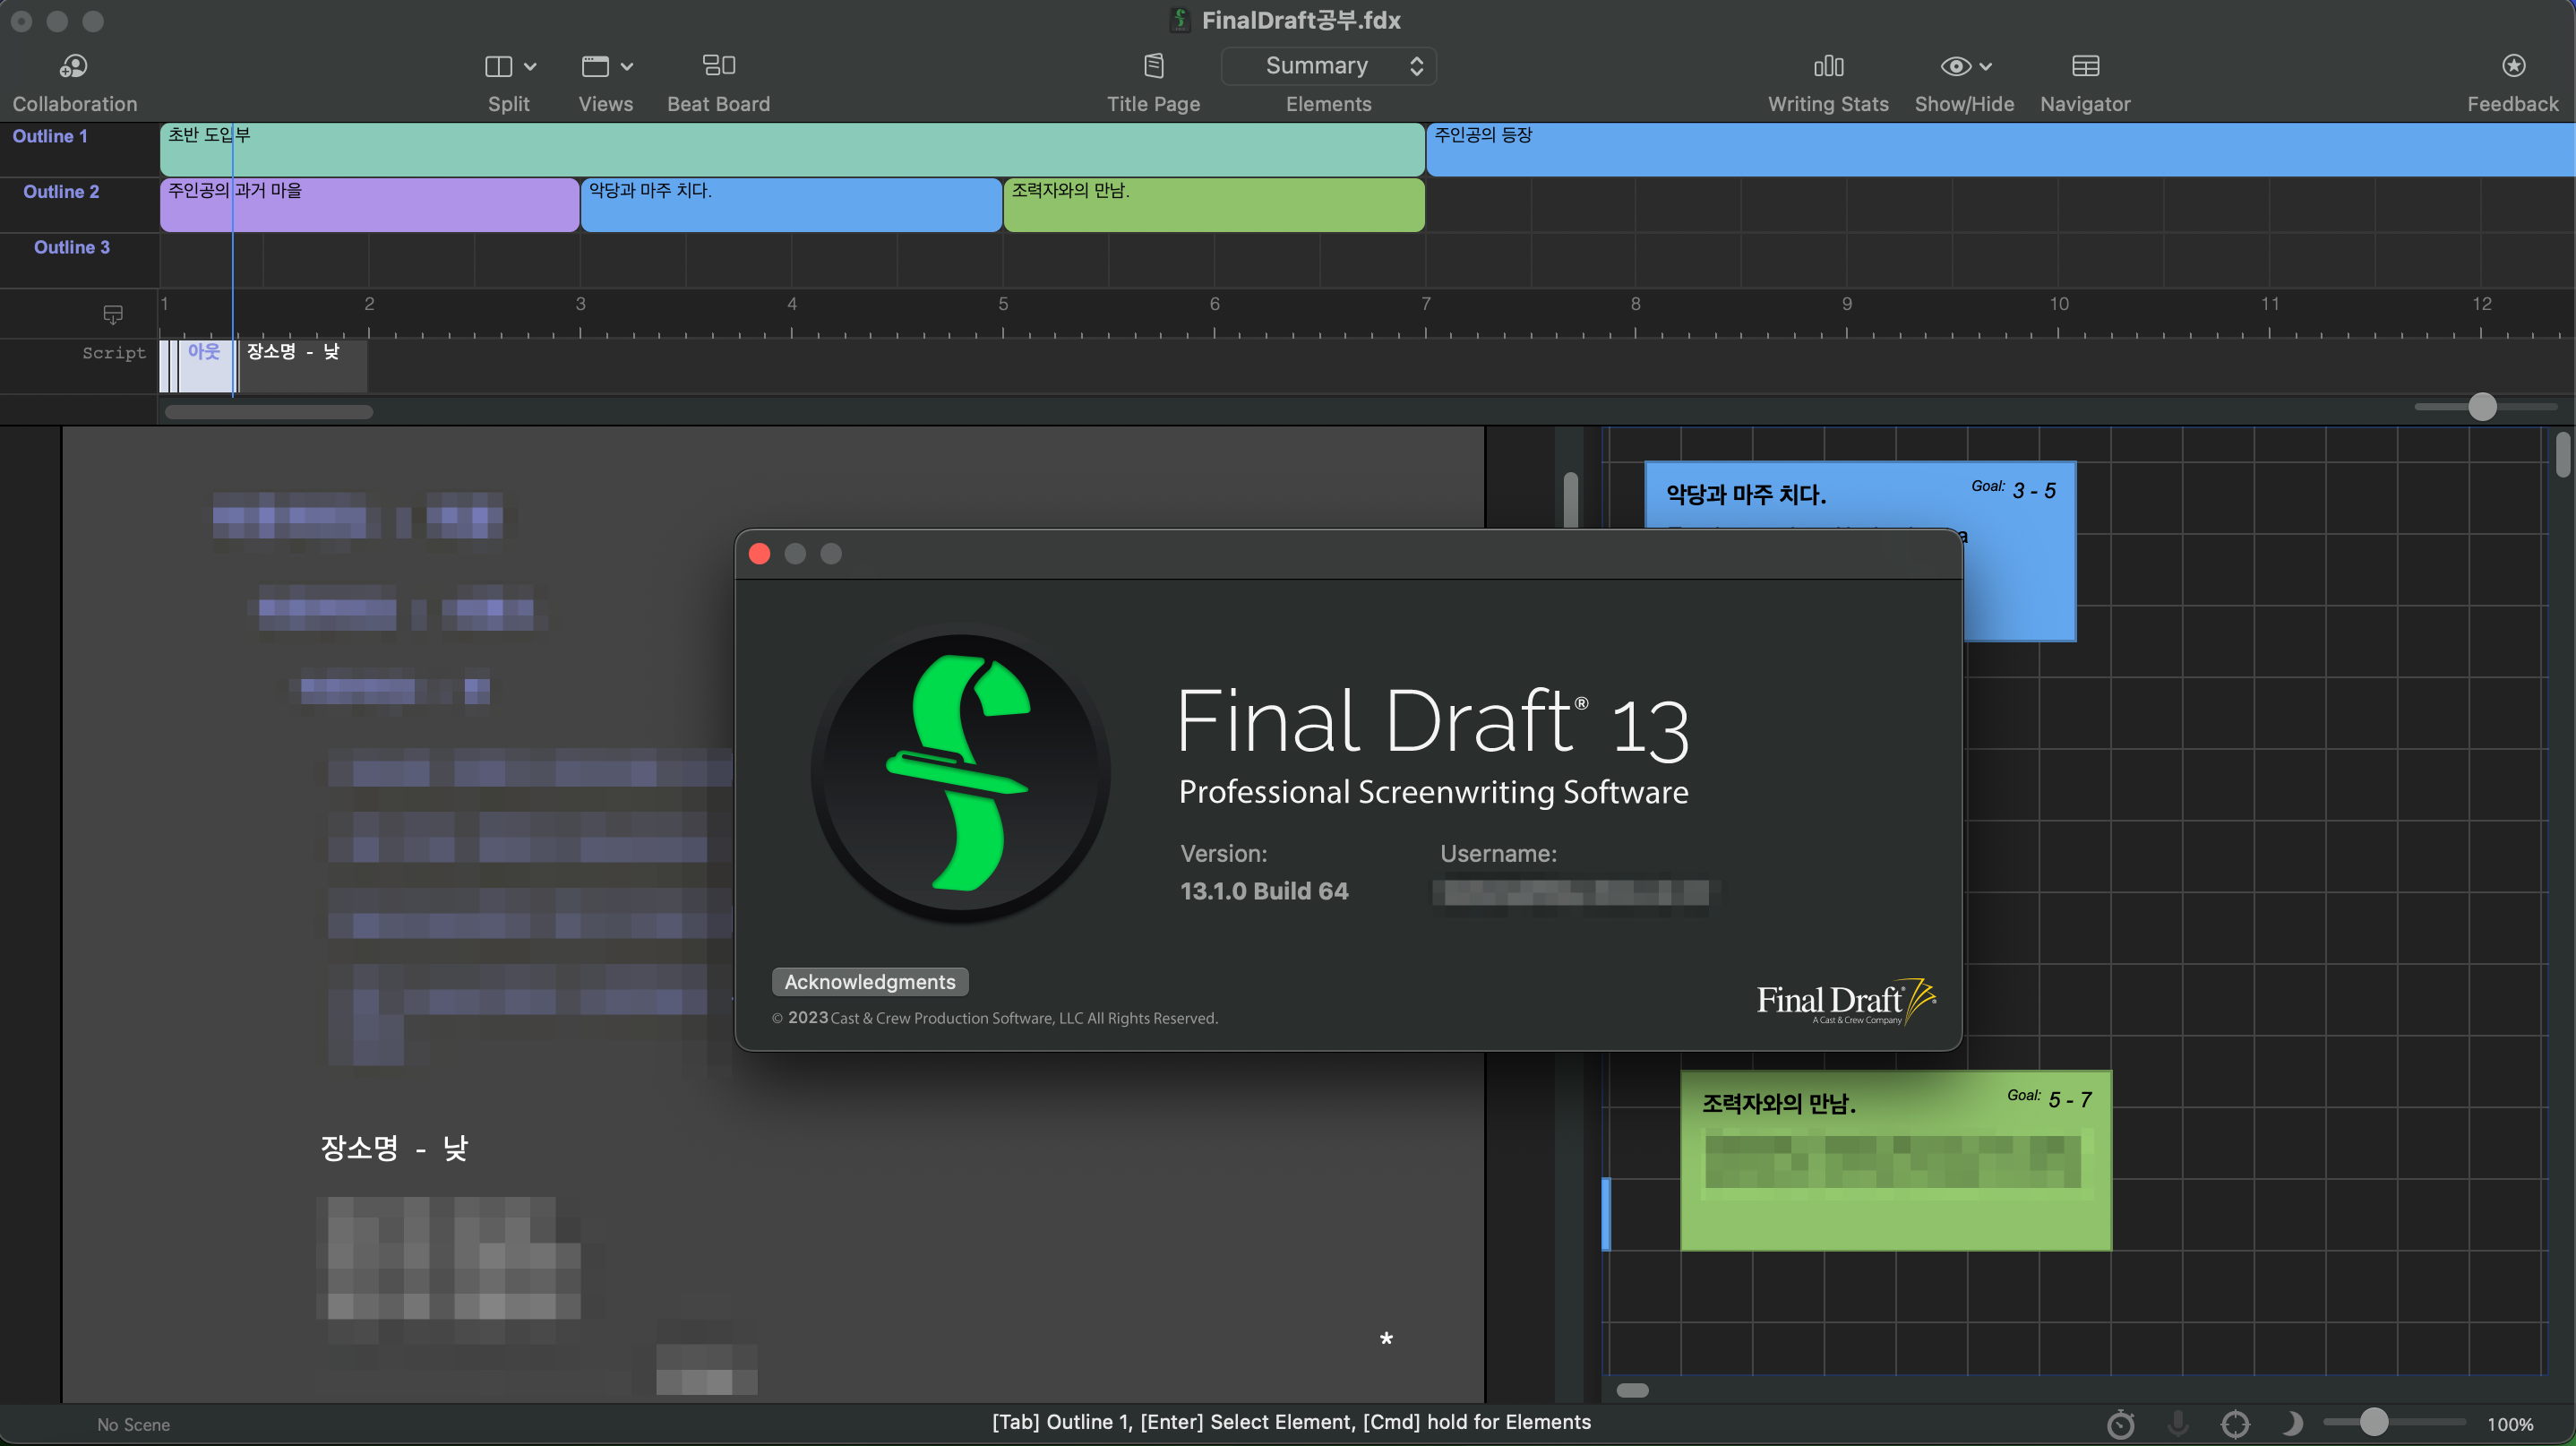
Task: Open the Summary elements dropdown
Action: 1328,66
